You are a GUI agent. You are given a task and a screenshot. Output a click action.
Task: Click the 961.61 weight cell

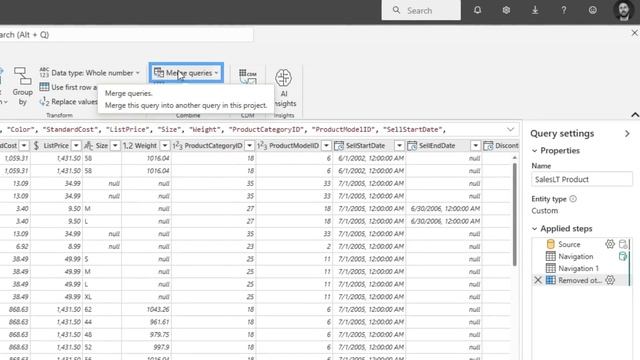[146, 322]
